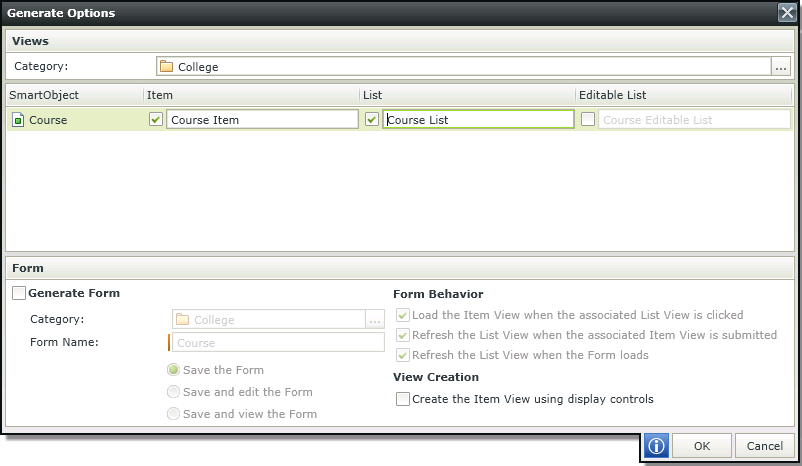Screen dimensions: 802x466
Task: Uncheck the Course List view checkbox
Action: [372, 119]
